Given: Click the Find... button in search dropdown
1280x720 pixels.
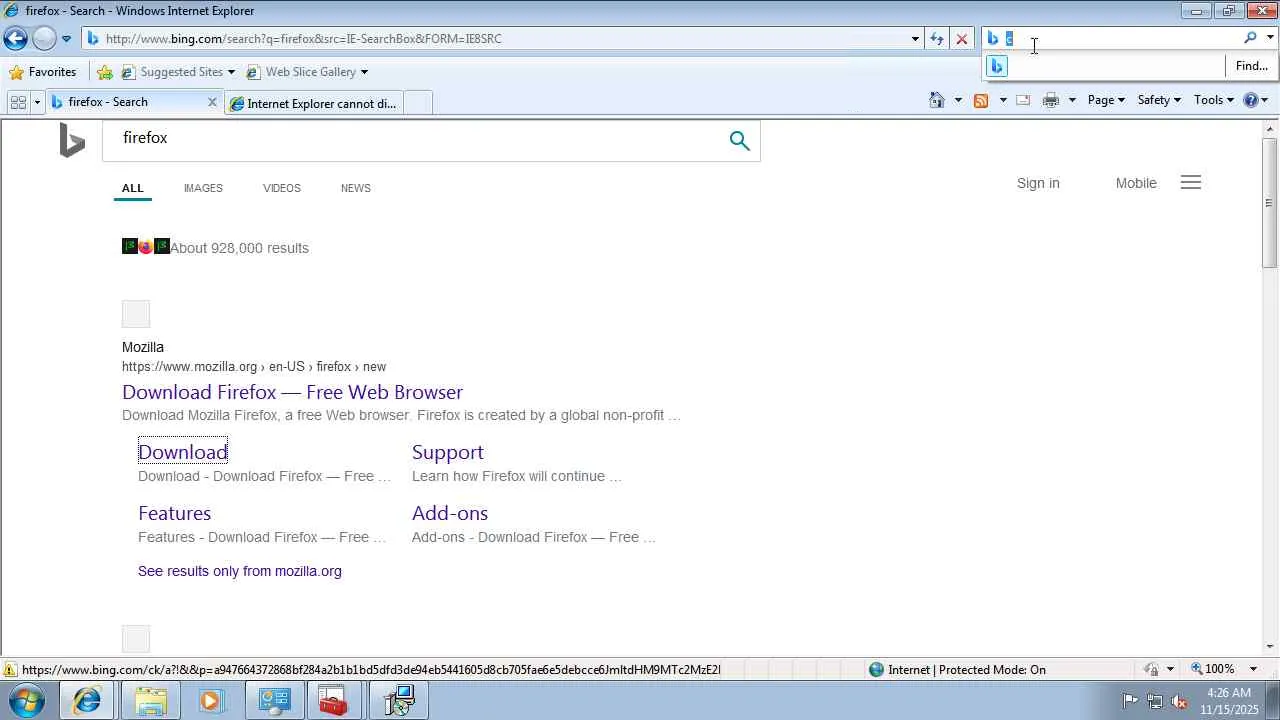Looking at the screenshot, I should [1251, 66].
